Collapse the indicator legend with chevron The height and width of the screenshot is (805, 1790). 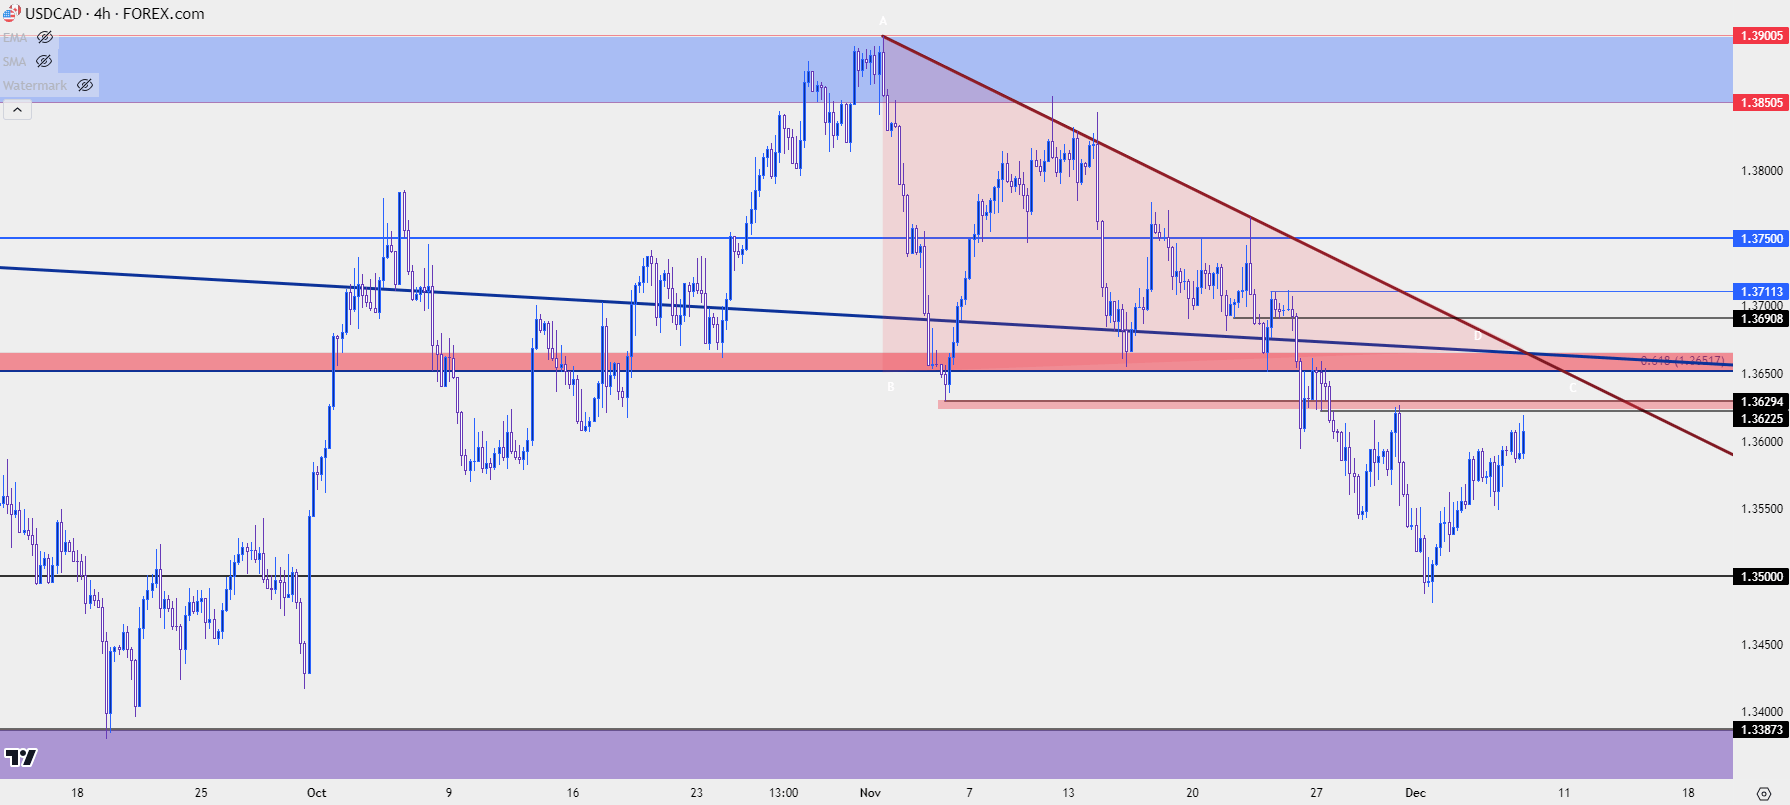click(17, 109)
